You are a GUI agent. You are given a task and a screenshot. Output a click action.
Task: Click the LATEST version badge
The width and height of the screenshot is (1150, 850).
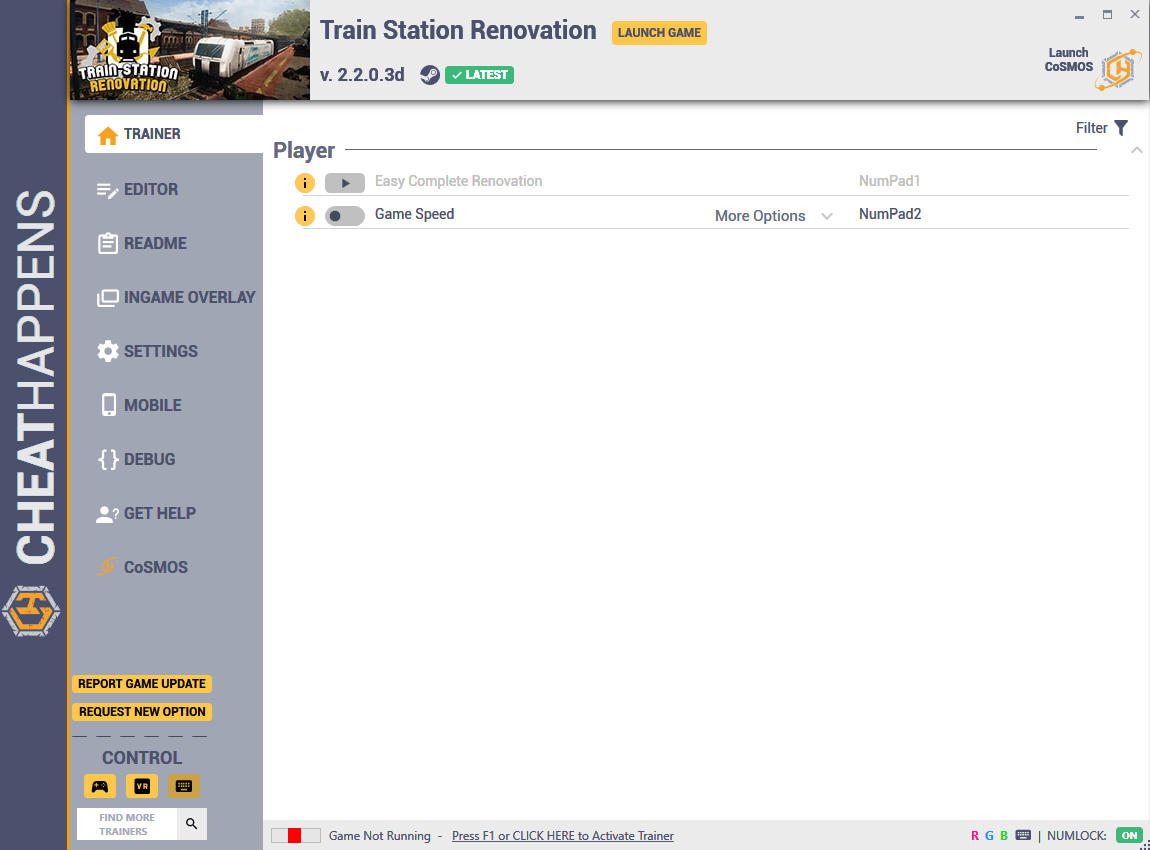coord(480,75)
